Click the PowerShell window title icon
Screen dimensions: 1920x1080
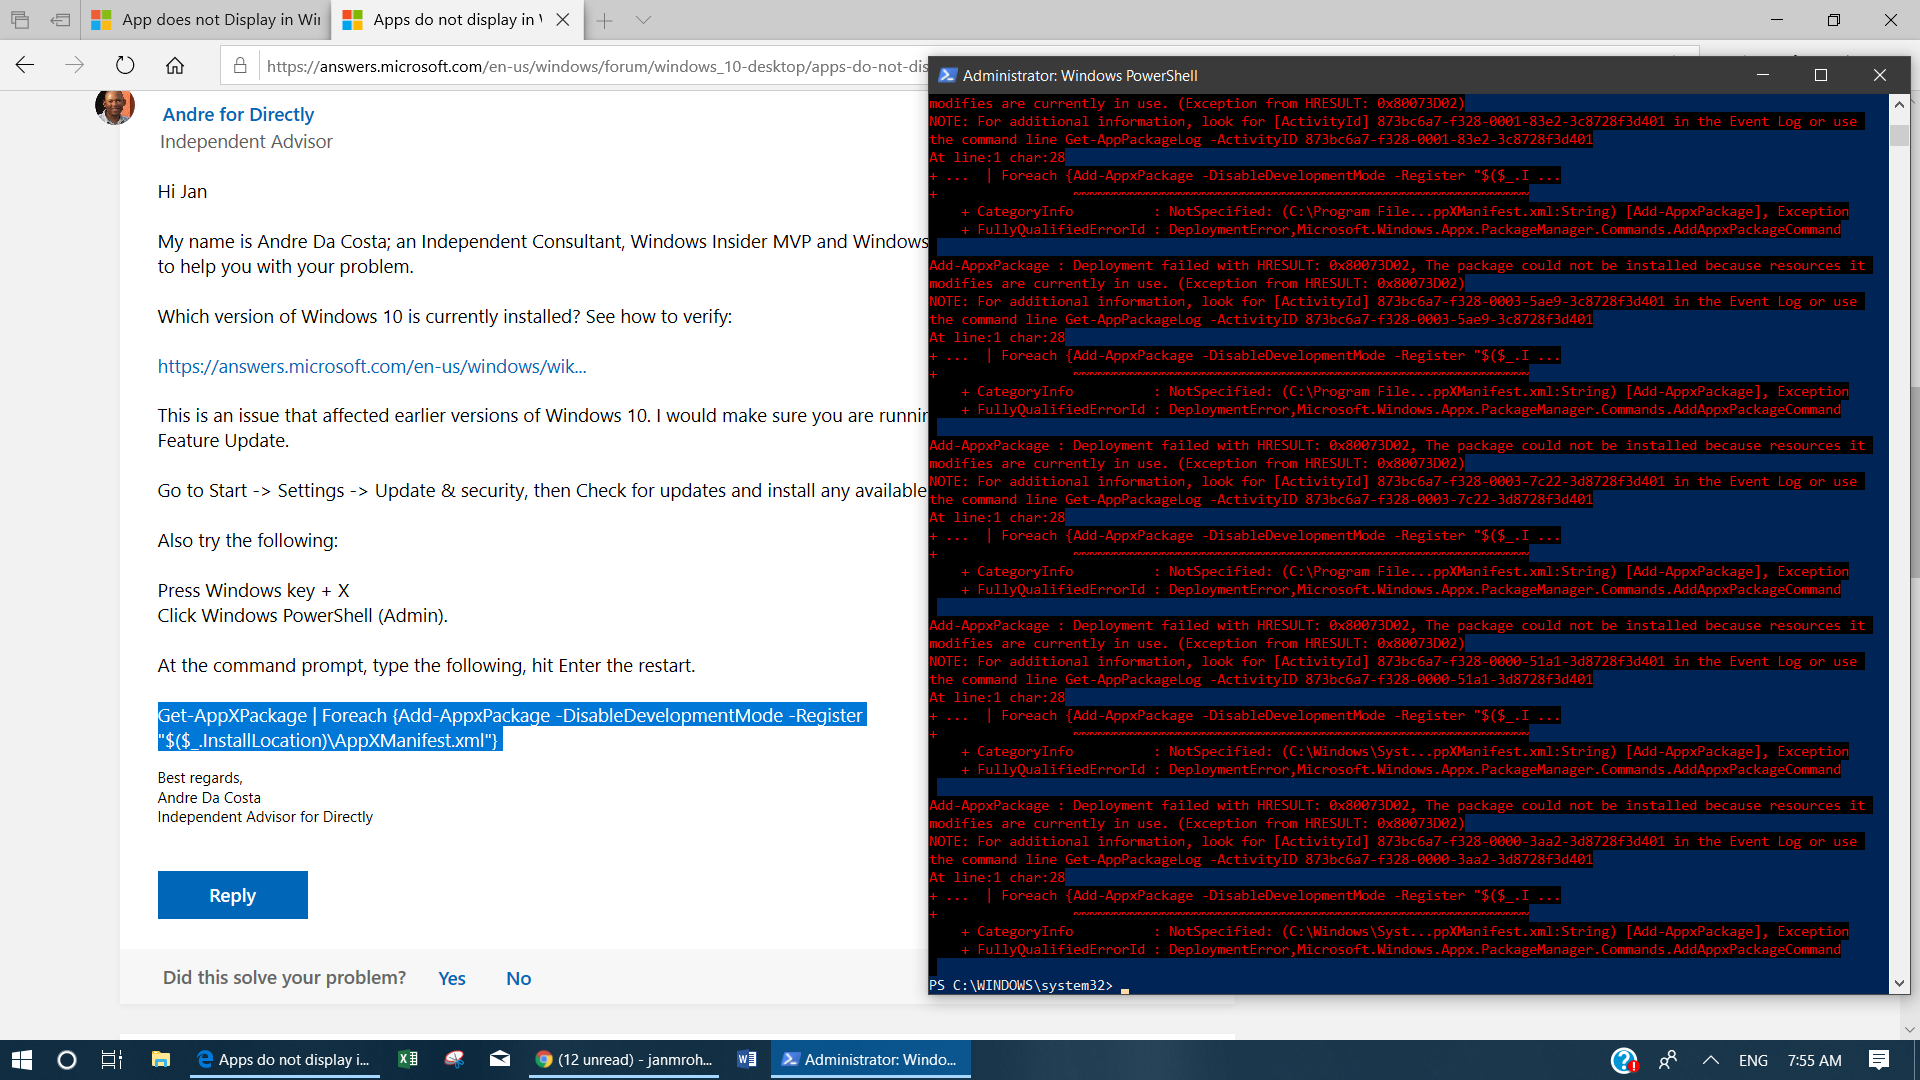(947, 75)
